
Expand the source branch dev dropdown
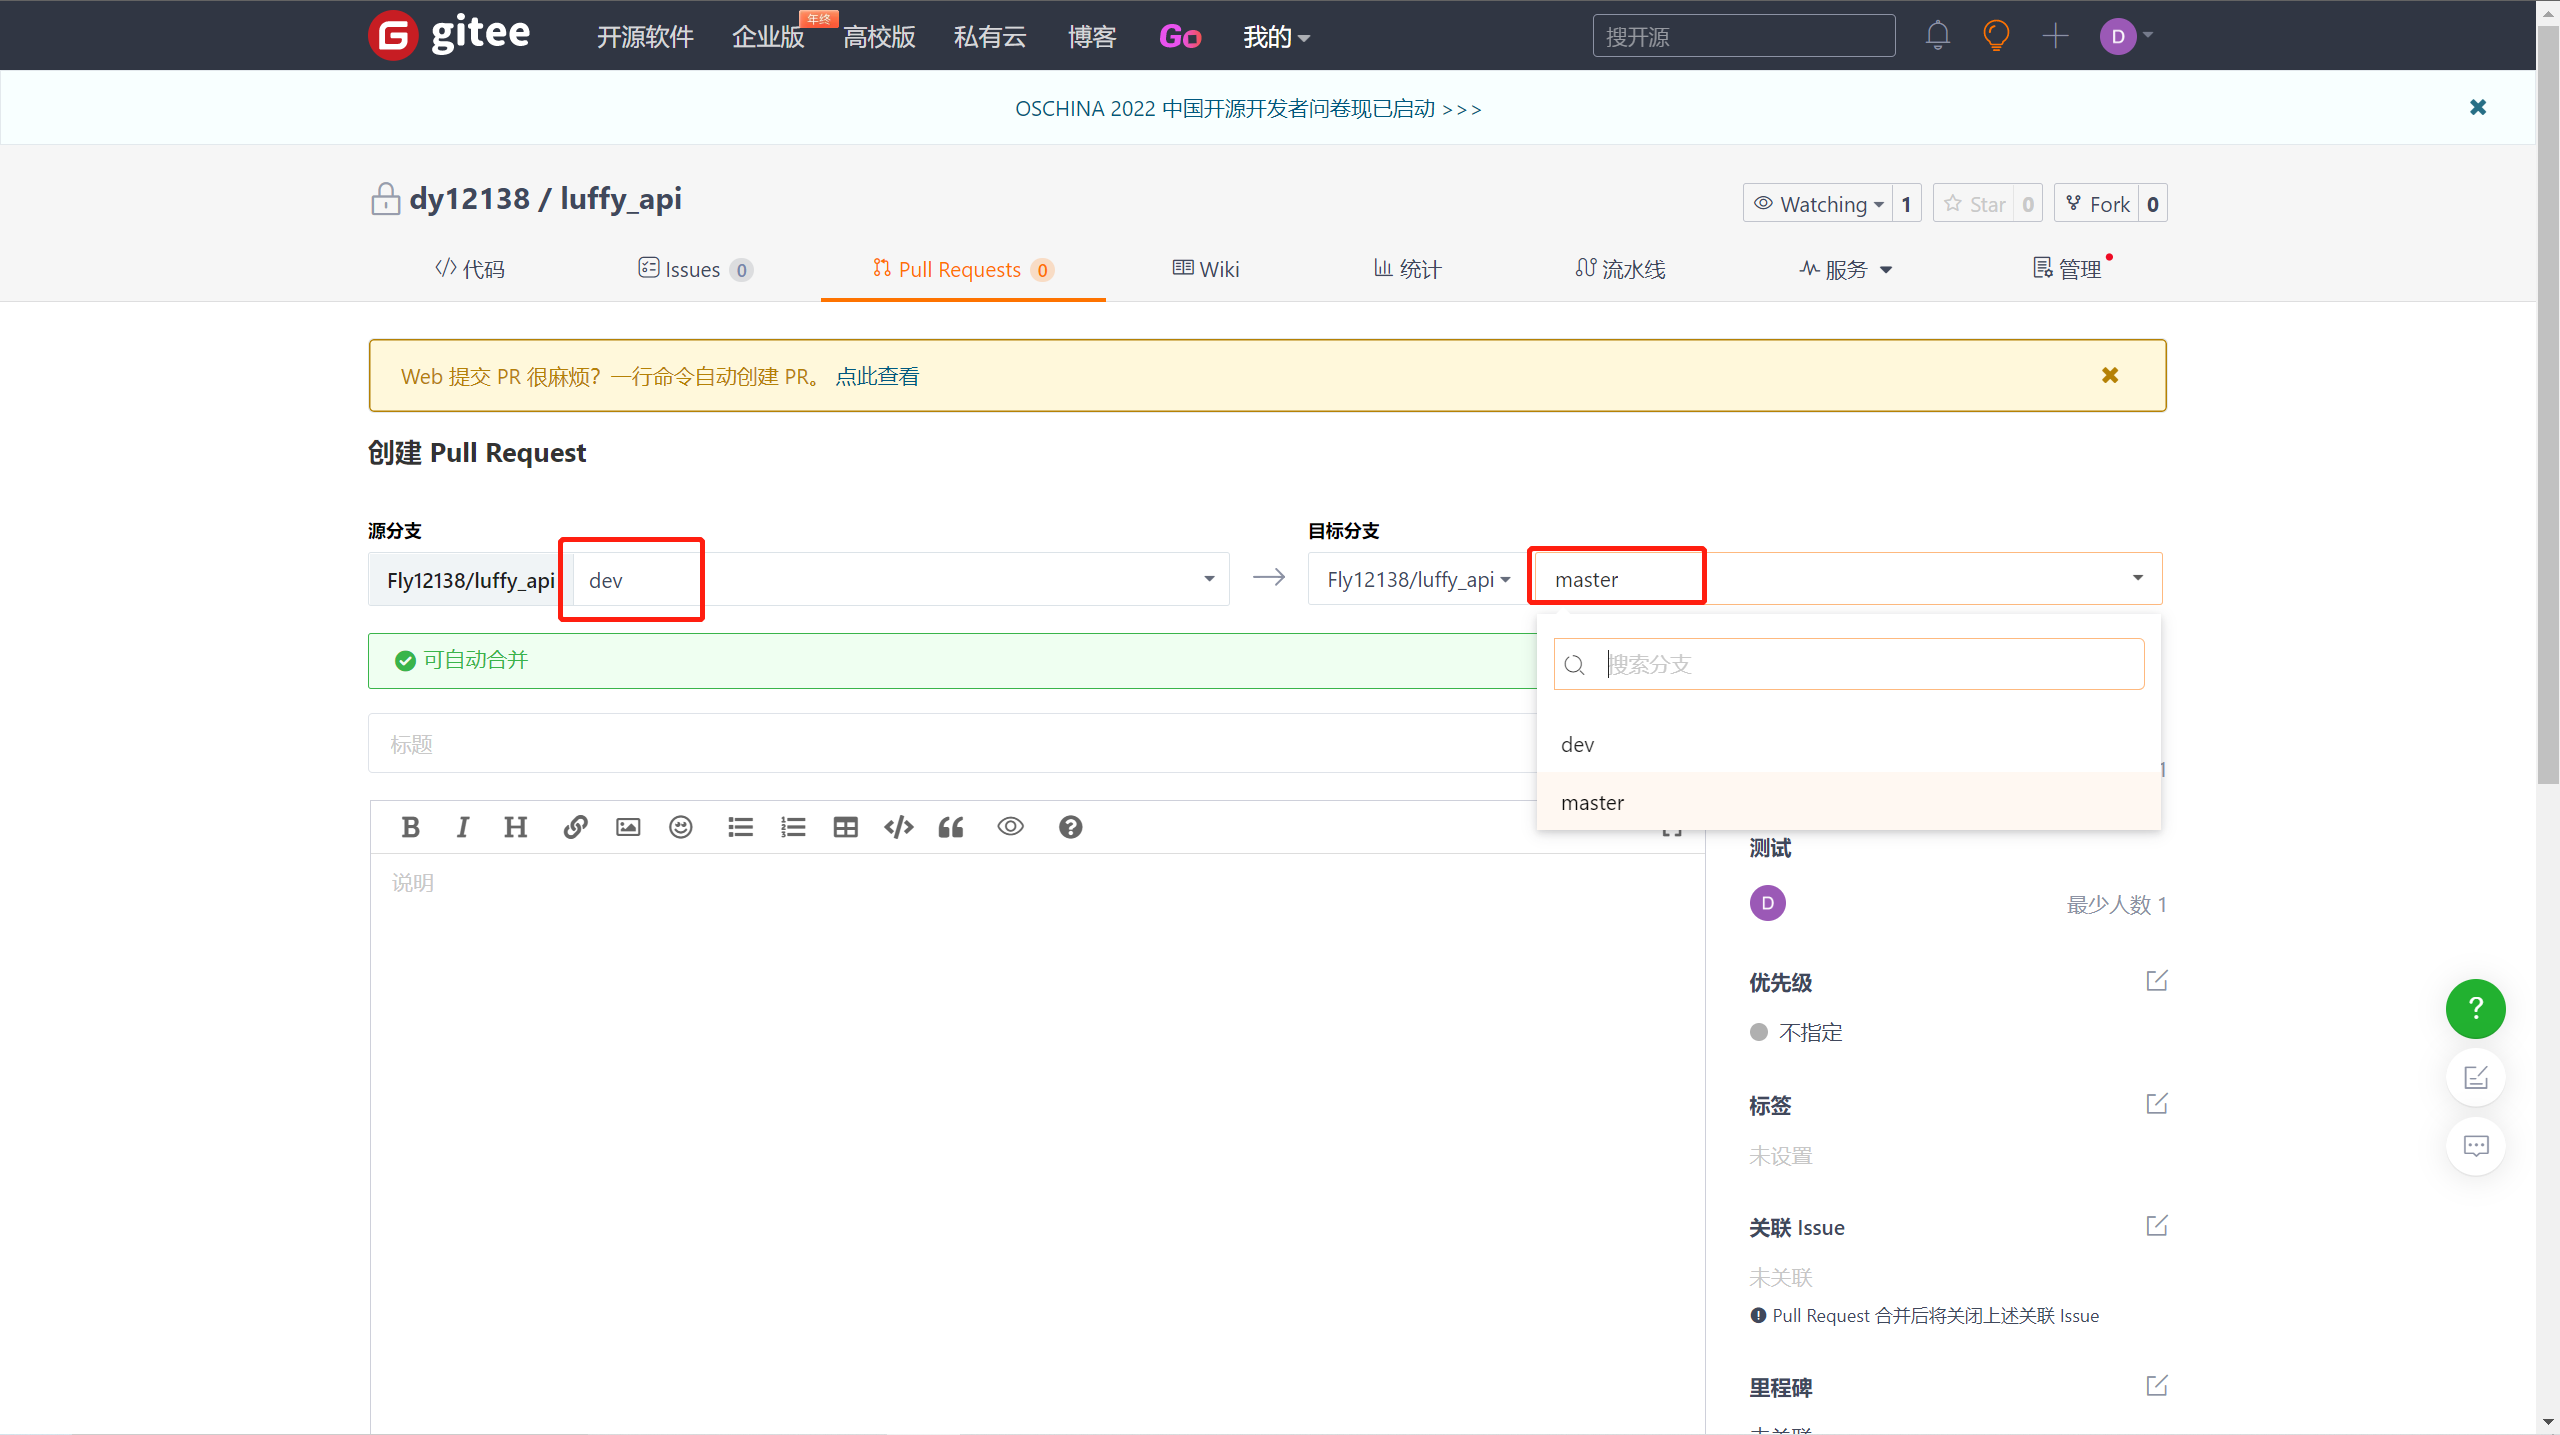tap(900, 579)
